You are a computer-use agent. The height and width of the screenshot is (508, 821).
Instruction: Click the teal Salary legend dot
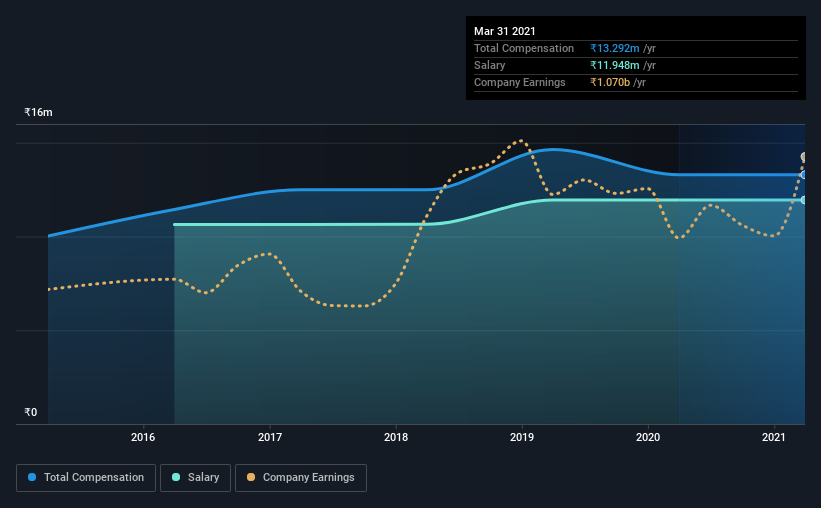point(176,477)
